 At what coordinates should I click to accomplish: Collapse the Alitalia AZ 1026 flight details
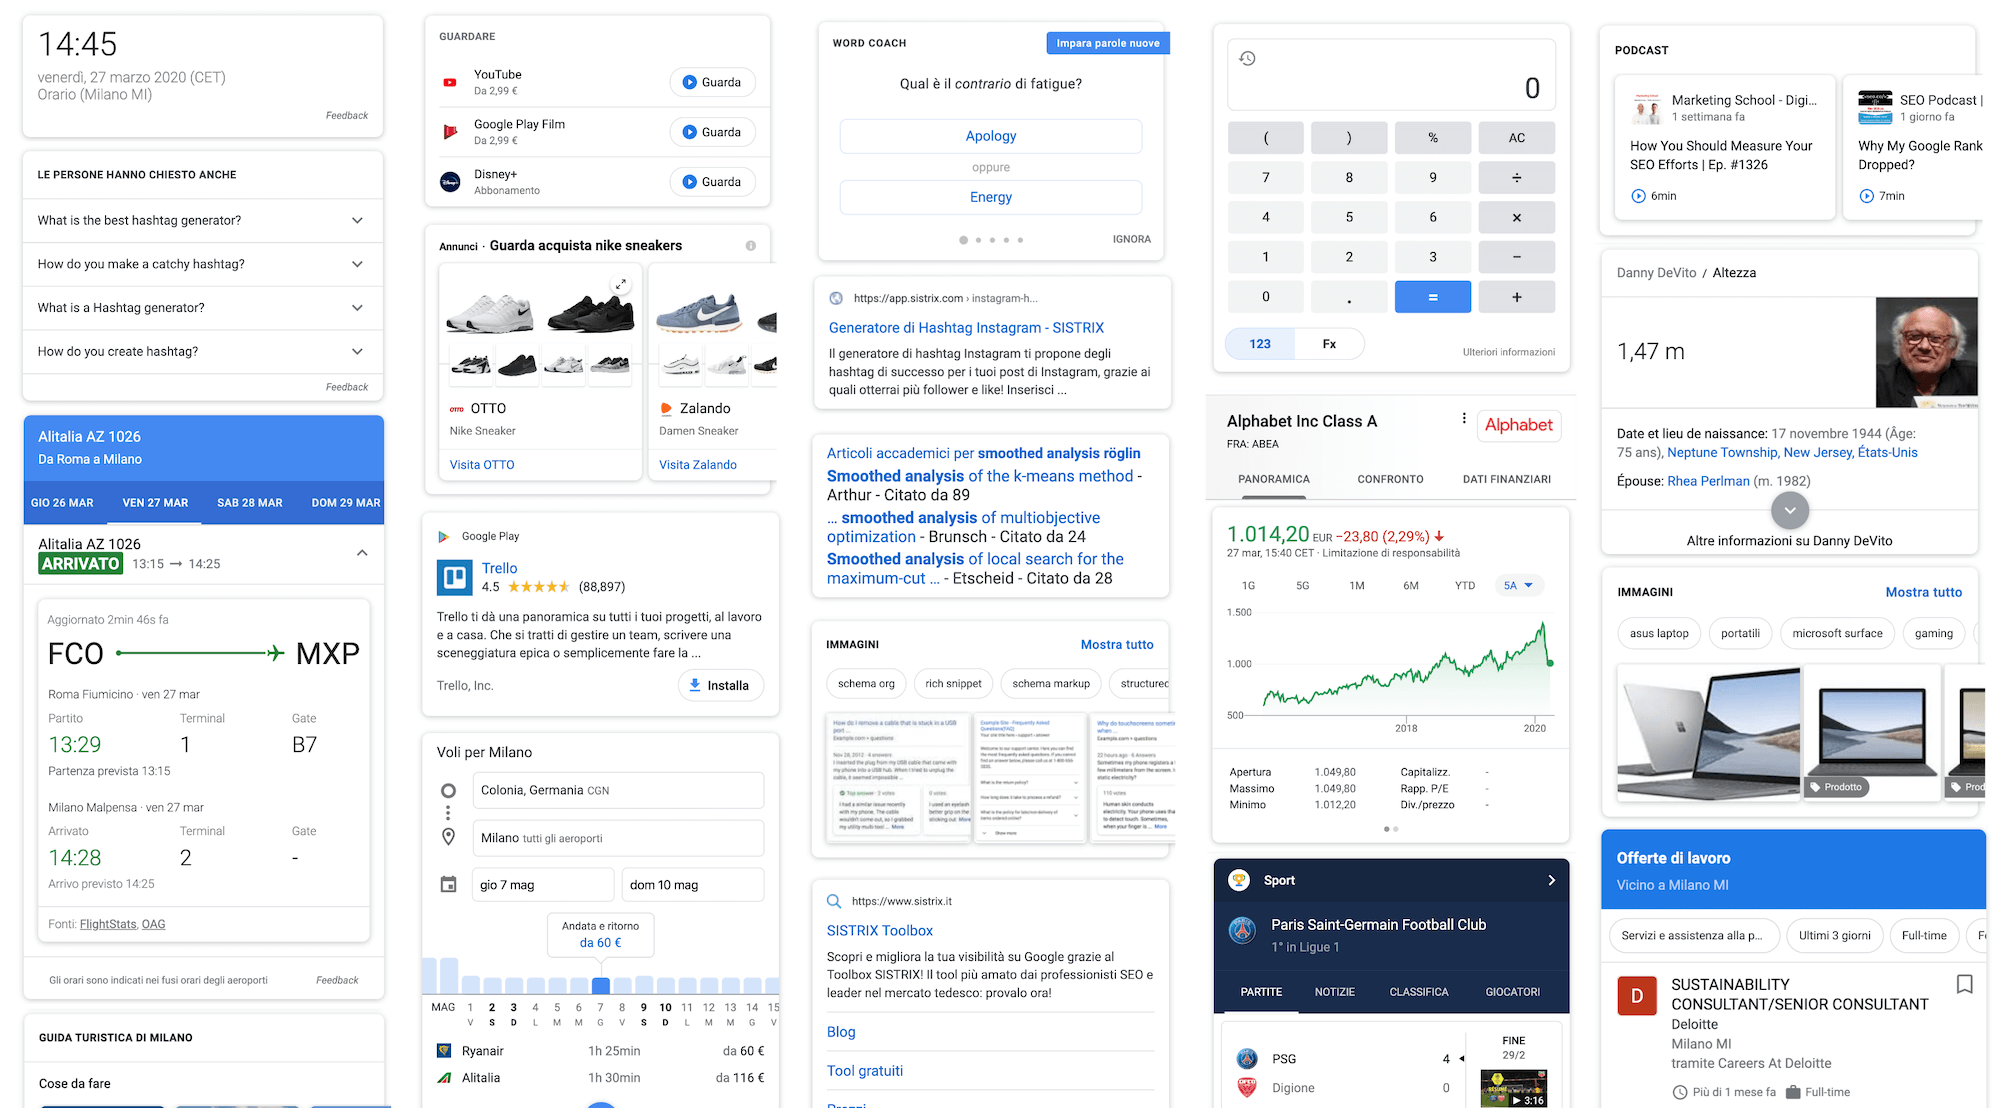click(x=362, y=553)
